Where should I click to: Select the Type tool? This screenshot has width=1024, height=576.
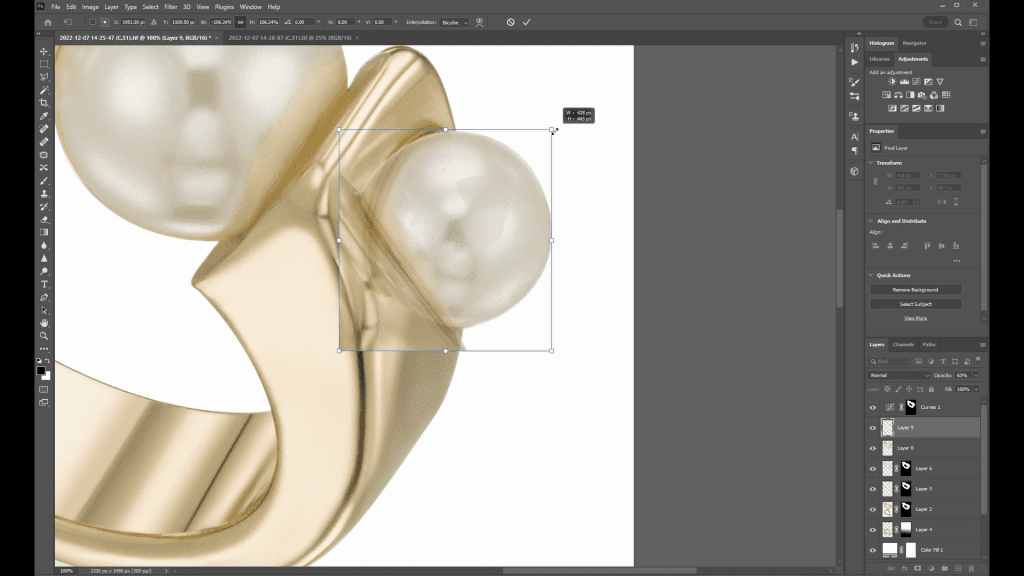[44, 284]
